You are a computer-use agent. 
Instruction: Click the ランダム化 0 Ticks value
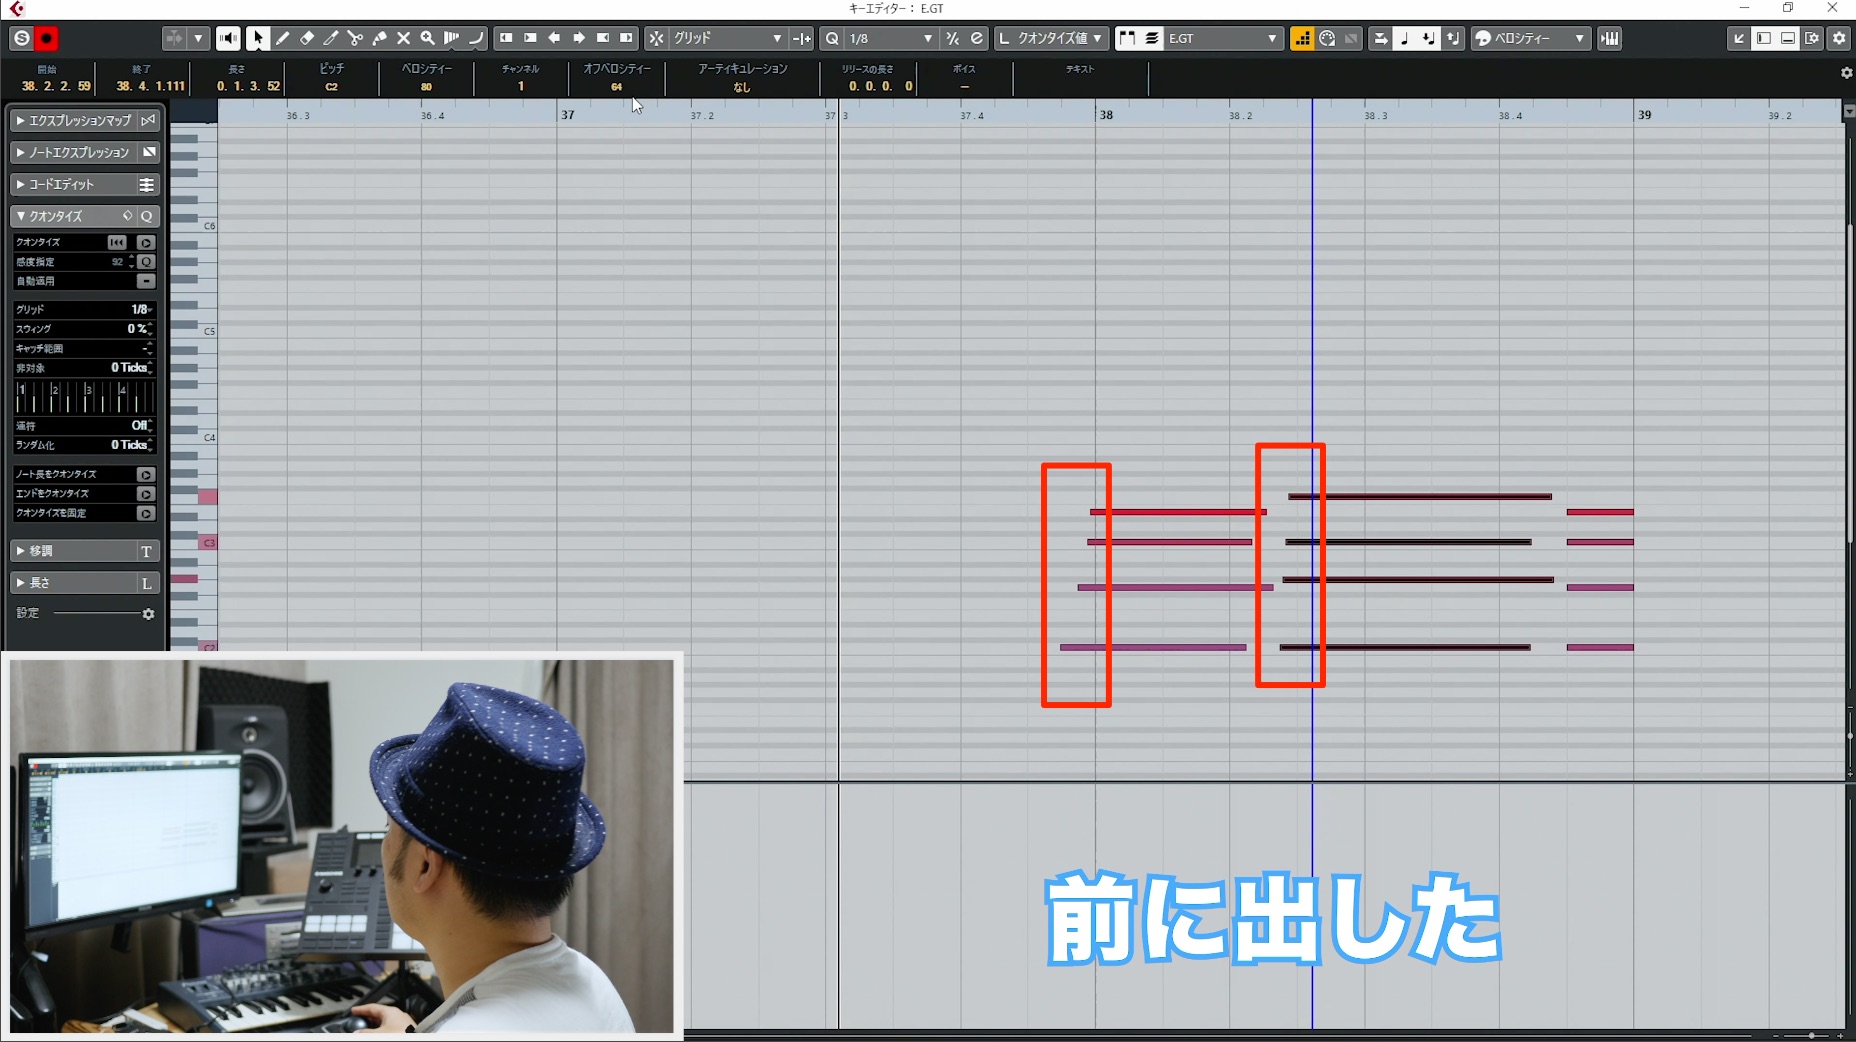[x=132, y=445]
